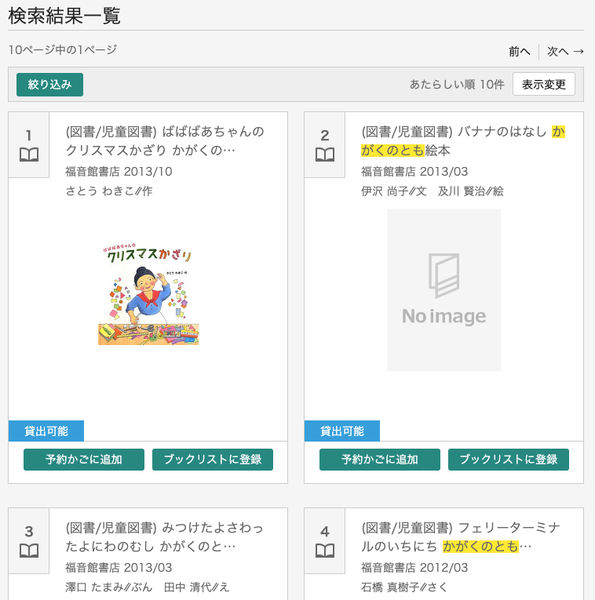595x600 pixels.
Task: Click author text 伊沢 尚子∥文 及川 賢治∥絵
Action: 432,191
